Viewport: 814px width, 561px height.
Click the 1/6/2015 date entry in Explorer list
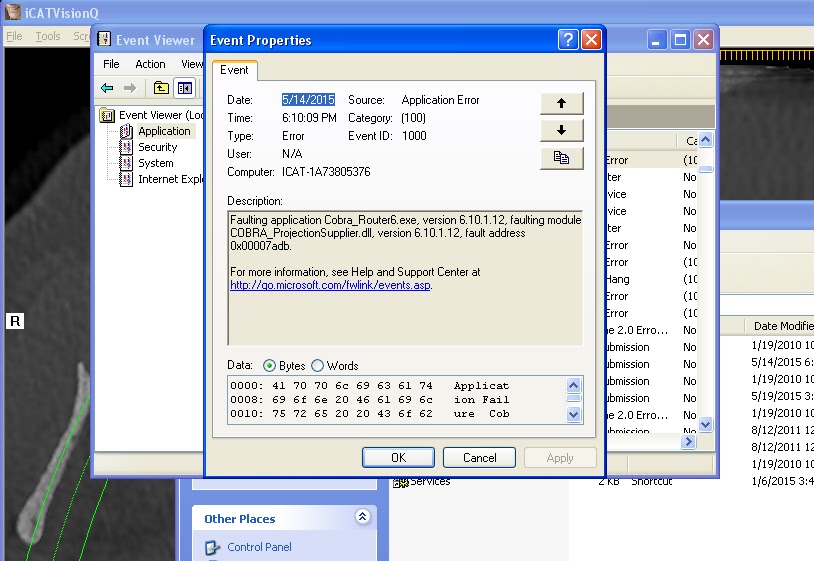782,481
